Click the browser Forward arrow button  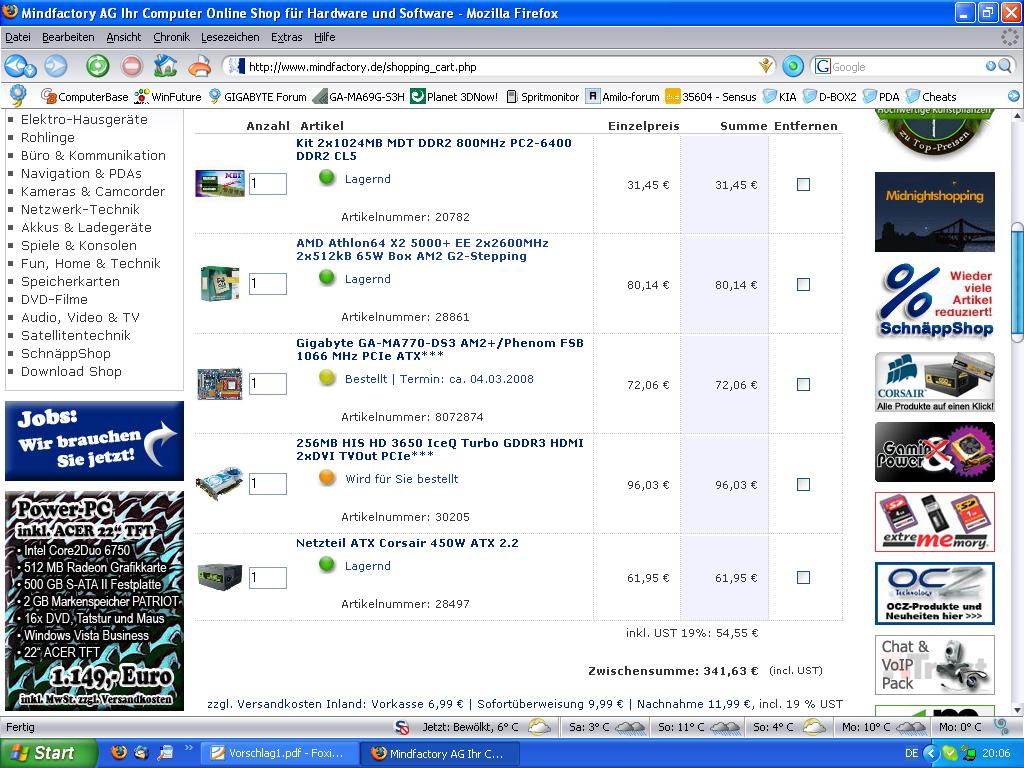pos(56,66)
